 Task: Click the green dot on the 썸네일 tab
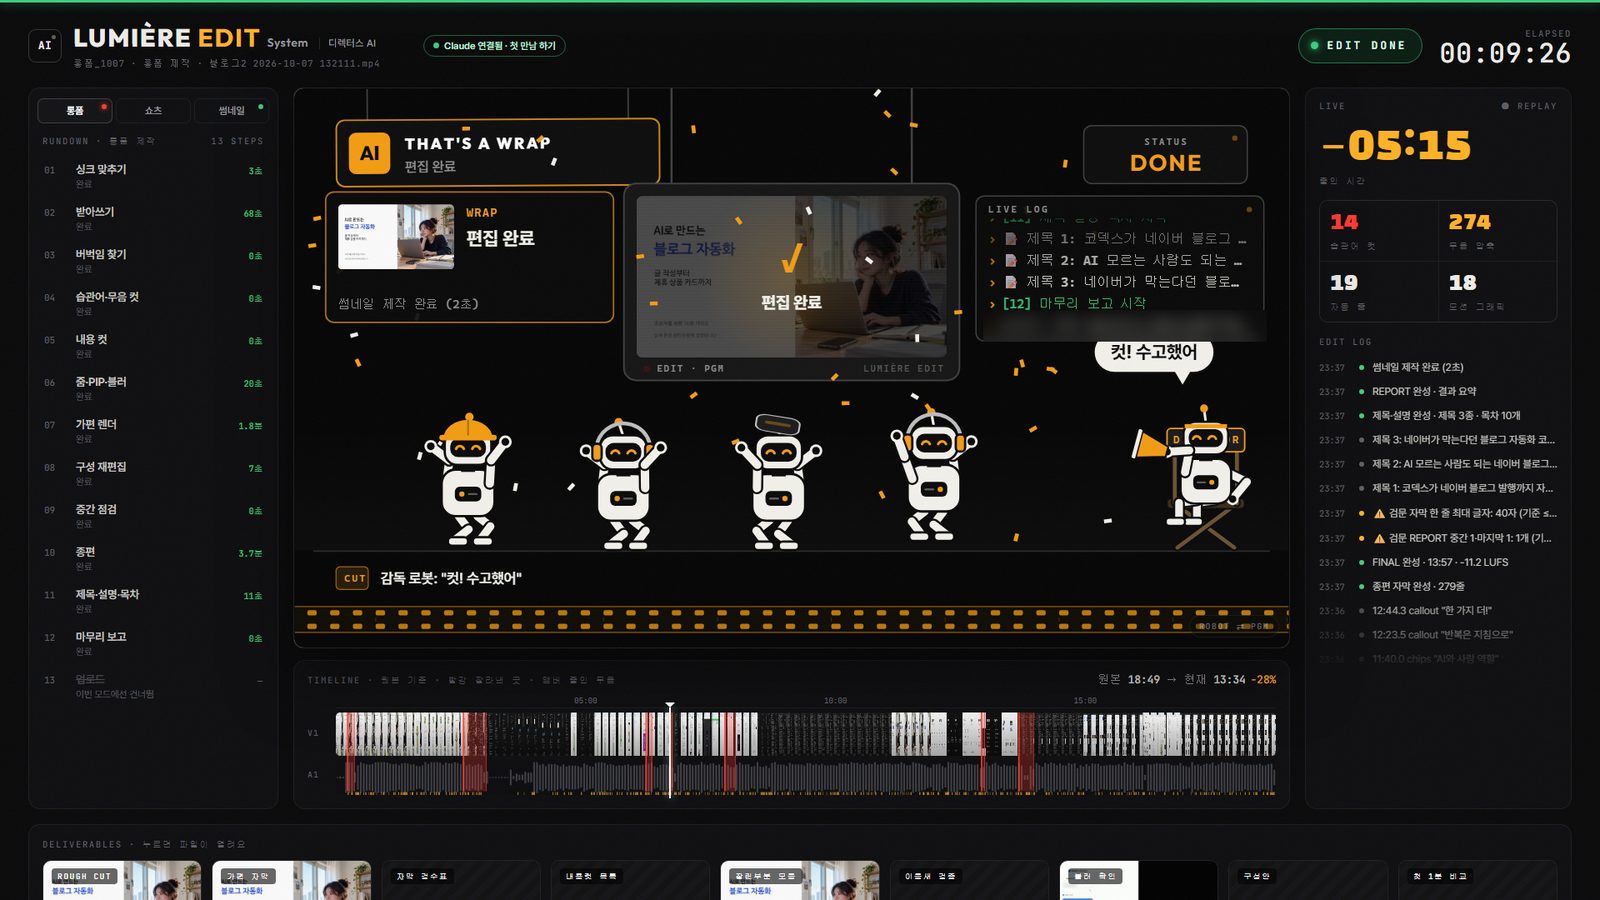(x=261, y=106)
